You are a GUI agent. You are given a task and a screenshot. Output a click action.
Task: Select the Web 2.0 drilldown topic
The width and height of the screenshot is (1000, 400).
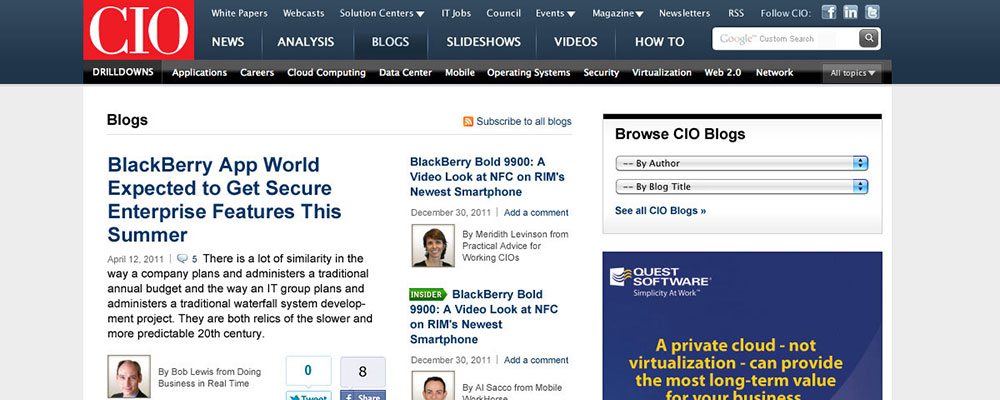(723, 73)
